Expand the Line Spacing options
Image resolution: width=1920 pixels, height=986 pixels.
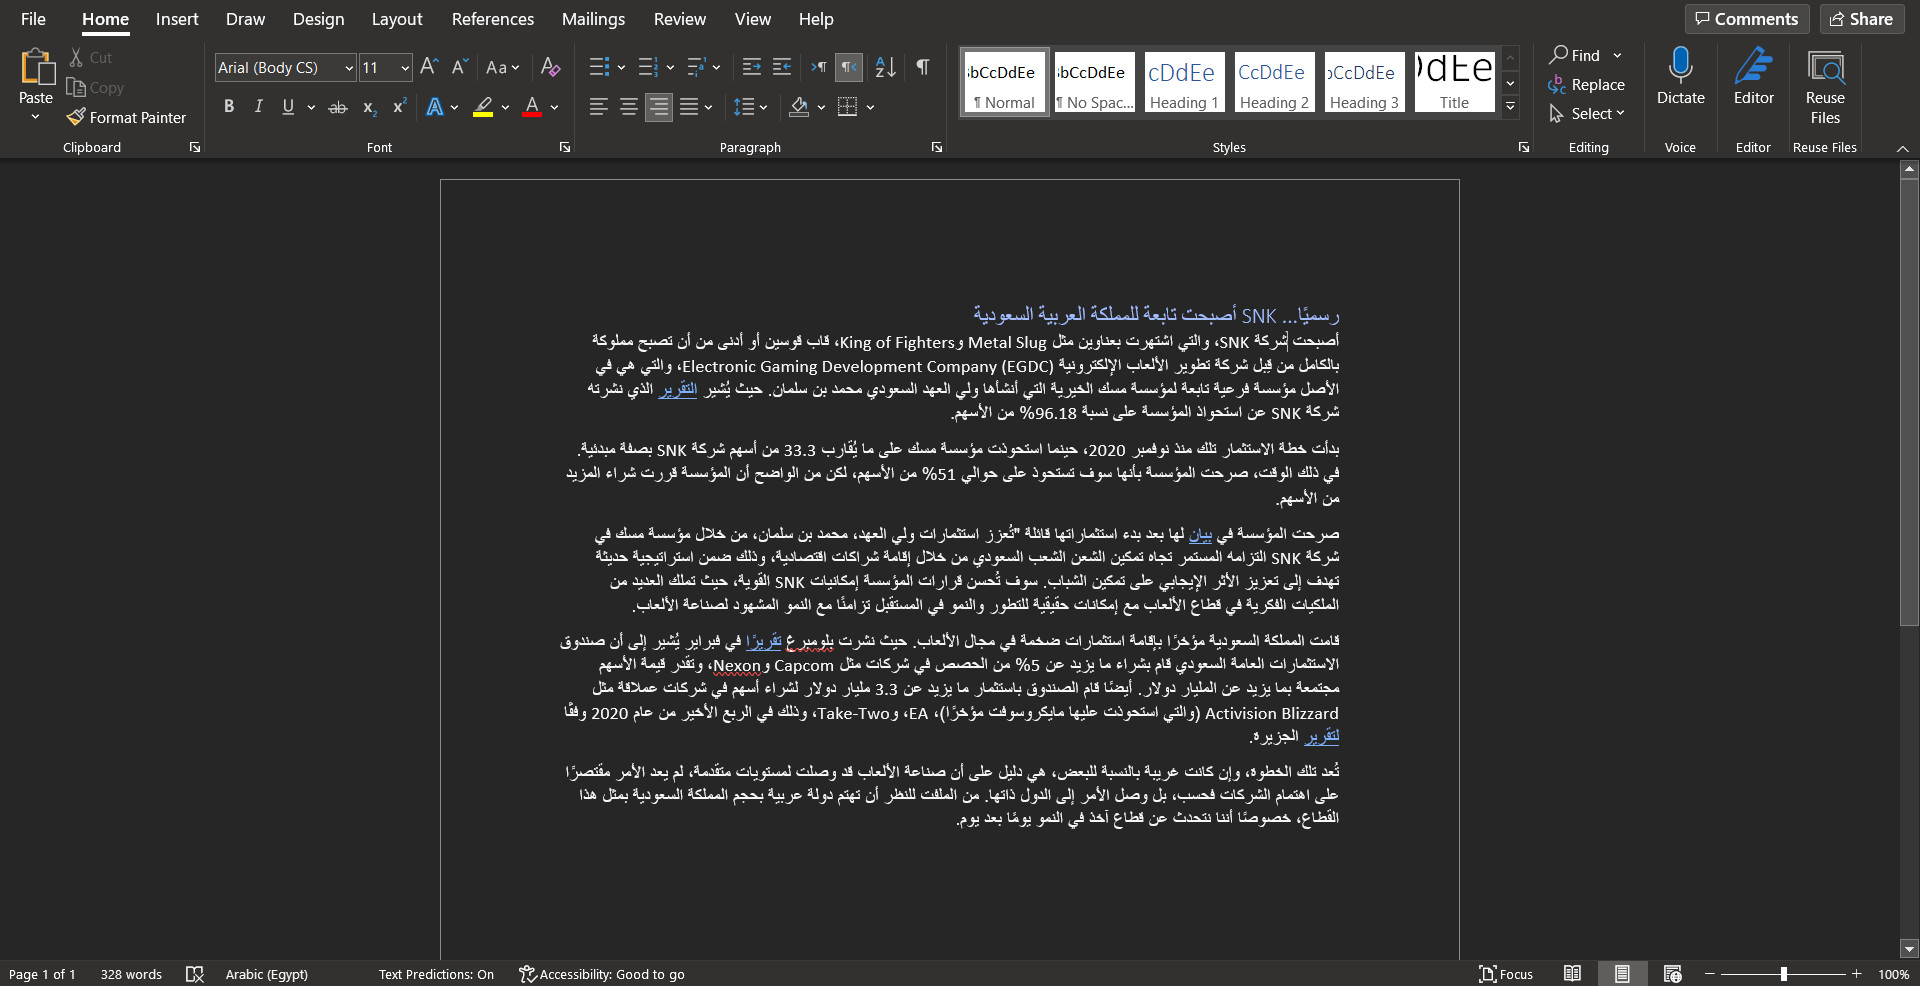[x=762, y=107]
